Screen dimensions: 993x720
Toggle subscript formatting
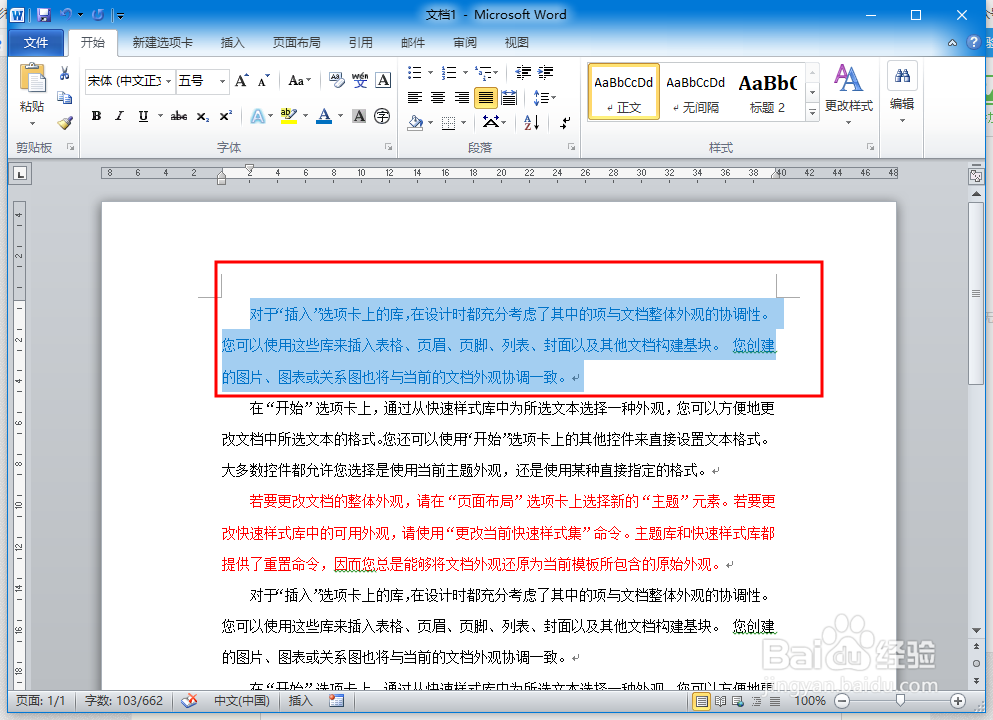pyautogui.click(x=202, y=116)
